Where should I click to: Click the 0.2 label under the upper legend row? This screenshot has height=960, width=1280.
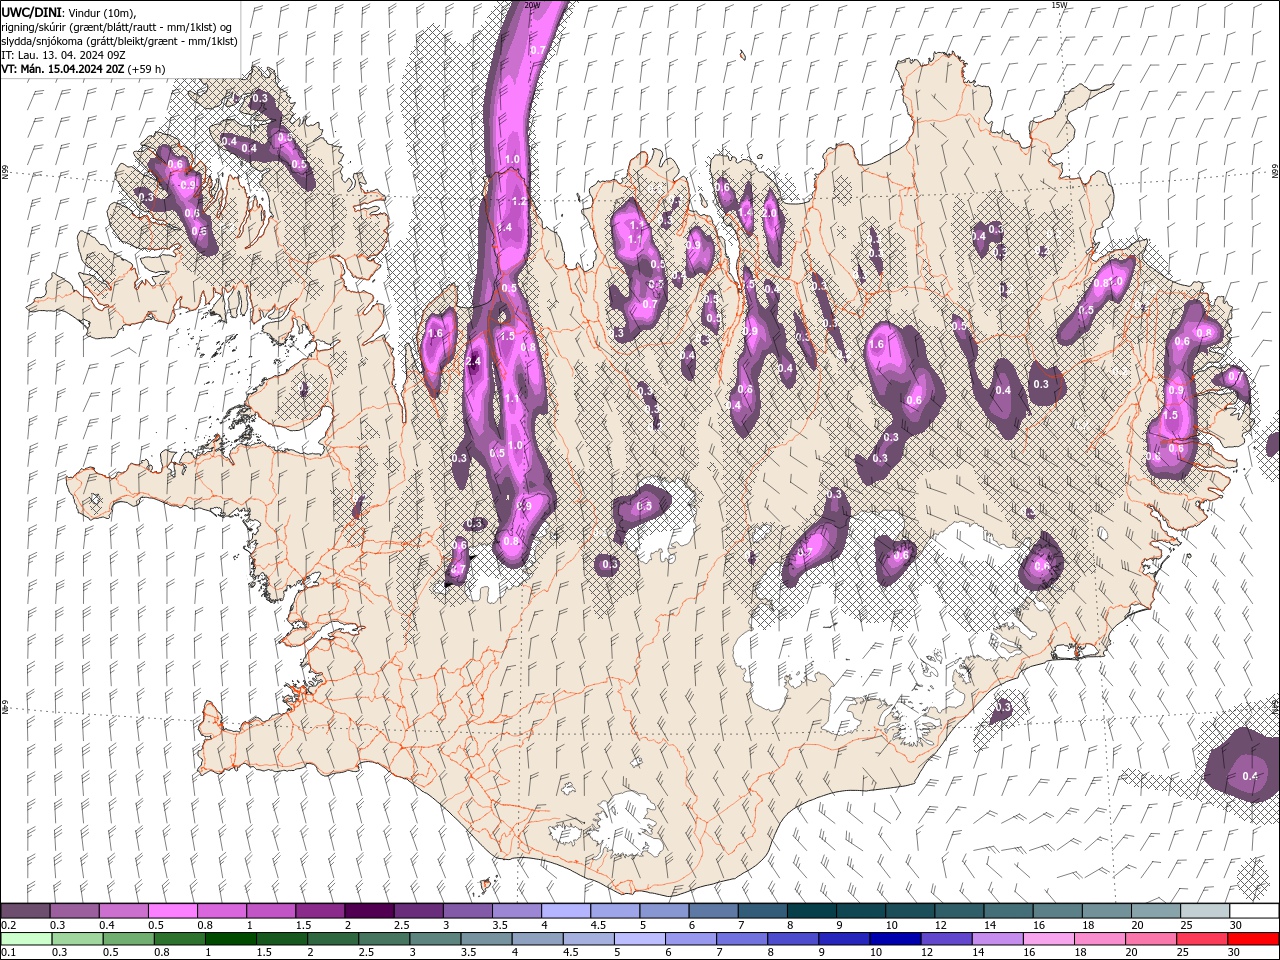point(8,925)
